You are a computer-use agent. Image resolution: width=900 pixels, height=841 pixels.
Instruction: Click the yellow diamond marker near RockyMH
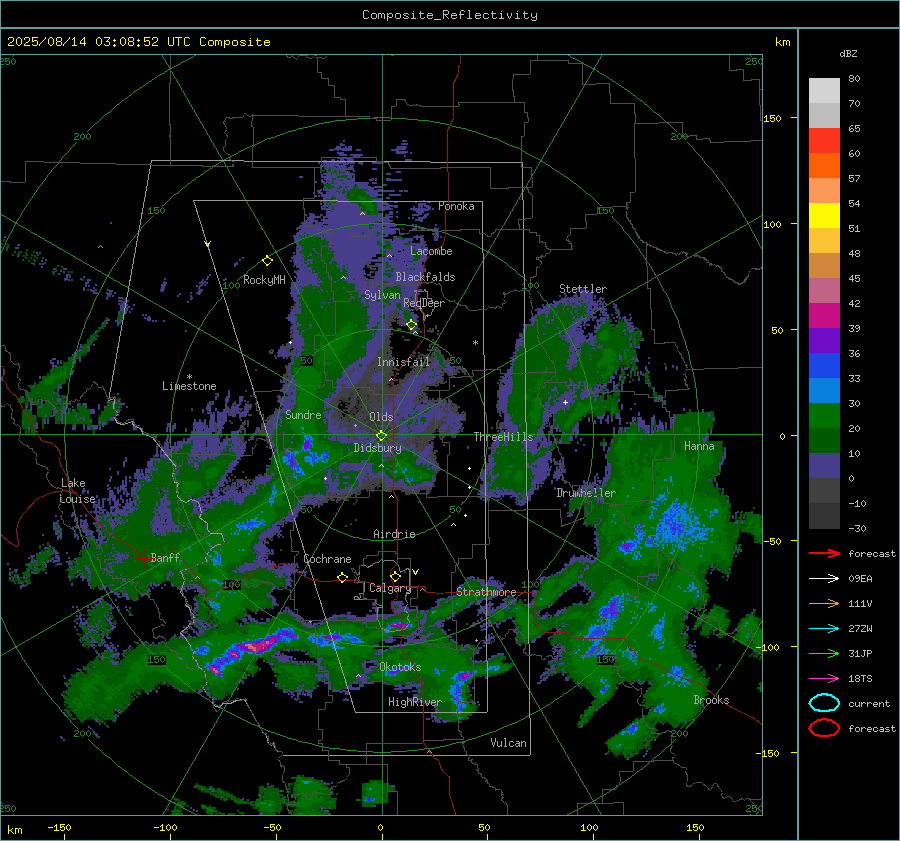267,261
